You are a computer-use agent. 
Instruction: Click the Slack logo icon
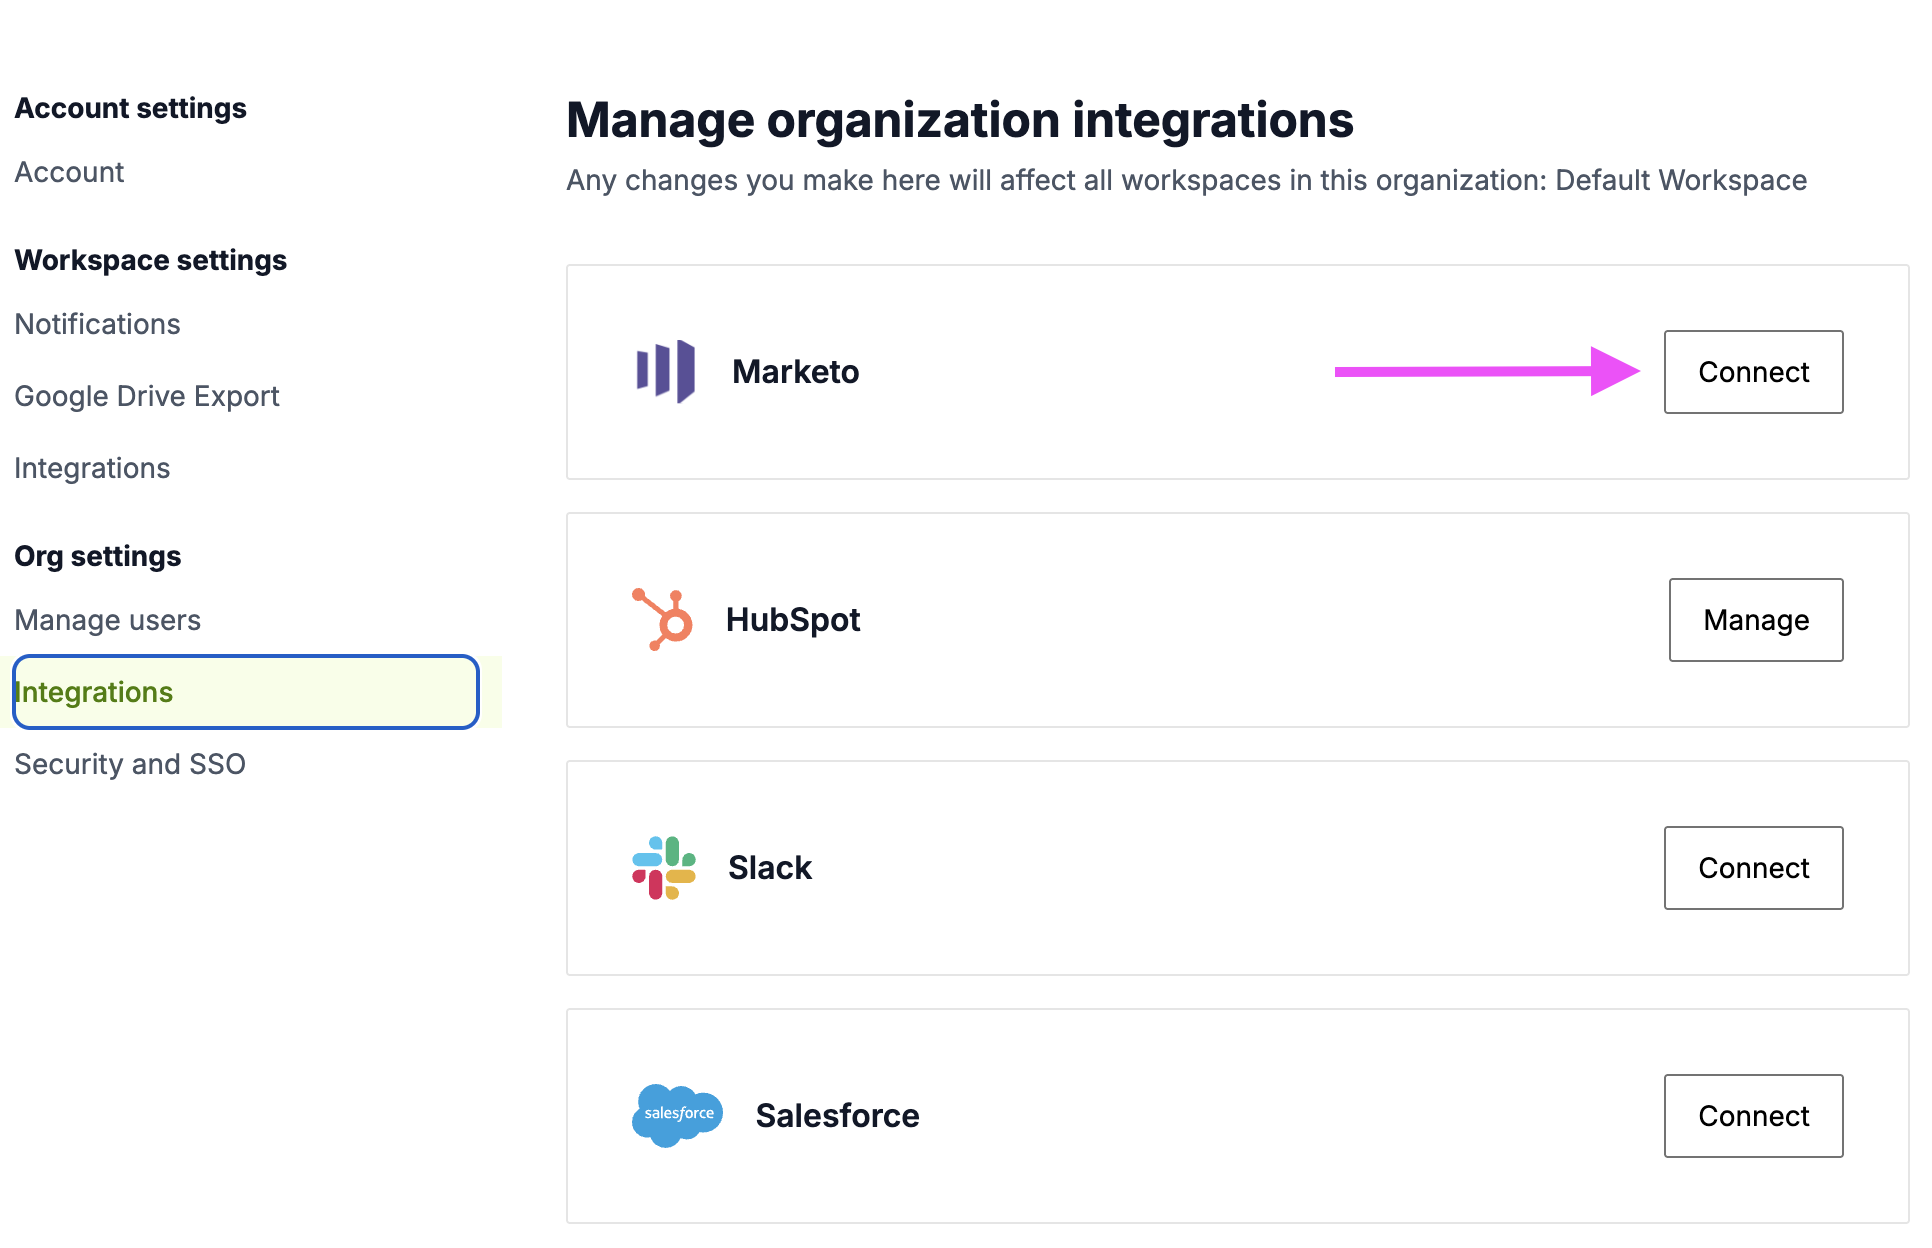[664, 868]
